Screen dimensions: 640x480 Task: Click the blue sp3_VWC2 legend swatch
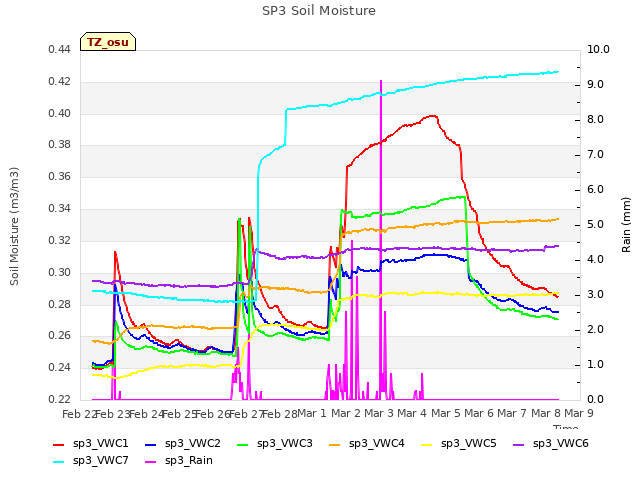pyautogui.click(x=151, y=444)
